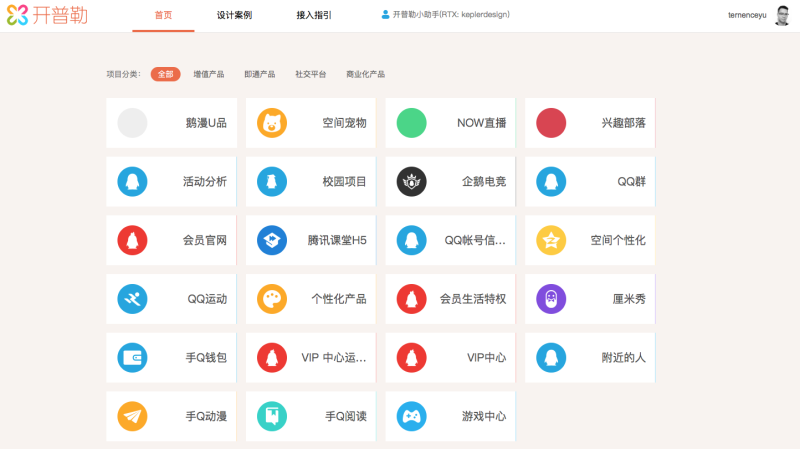
Task: Click the QQ运动 runner icon
Action: [132, 299]
